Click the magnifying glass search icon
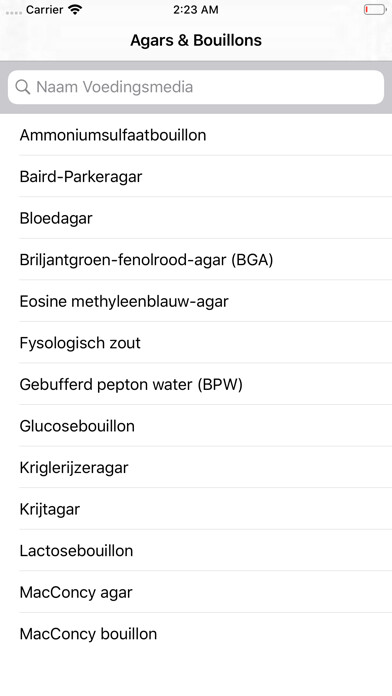This screenshot has height=696, width=392. 23,87
